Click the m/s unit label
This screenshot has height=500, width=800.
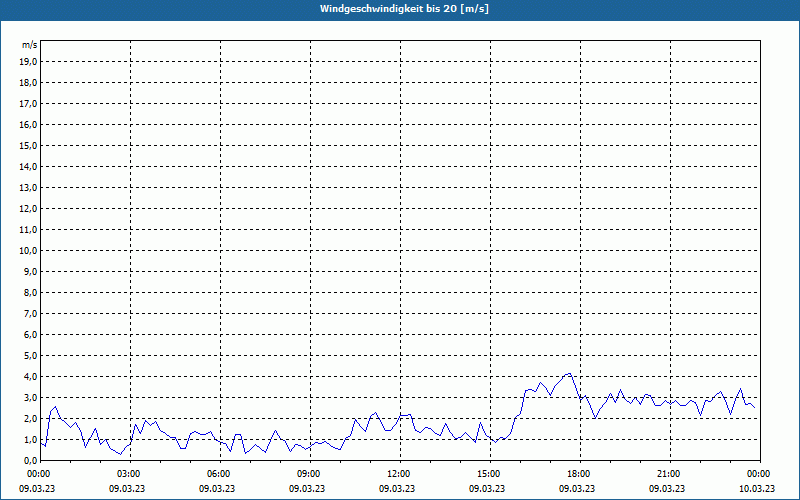click(x=29, y=45)
